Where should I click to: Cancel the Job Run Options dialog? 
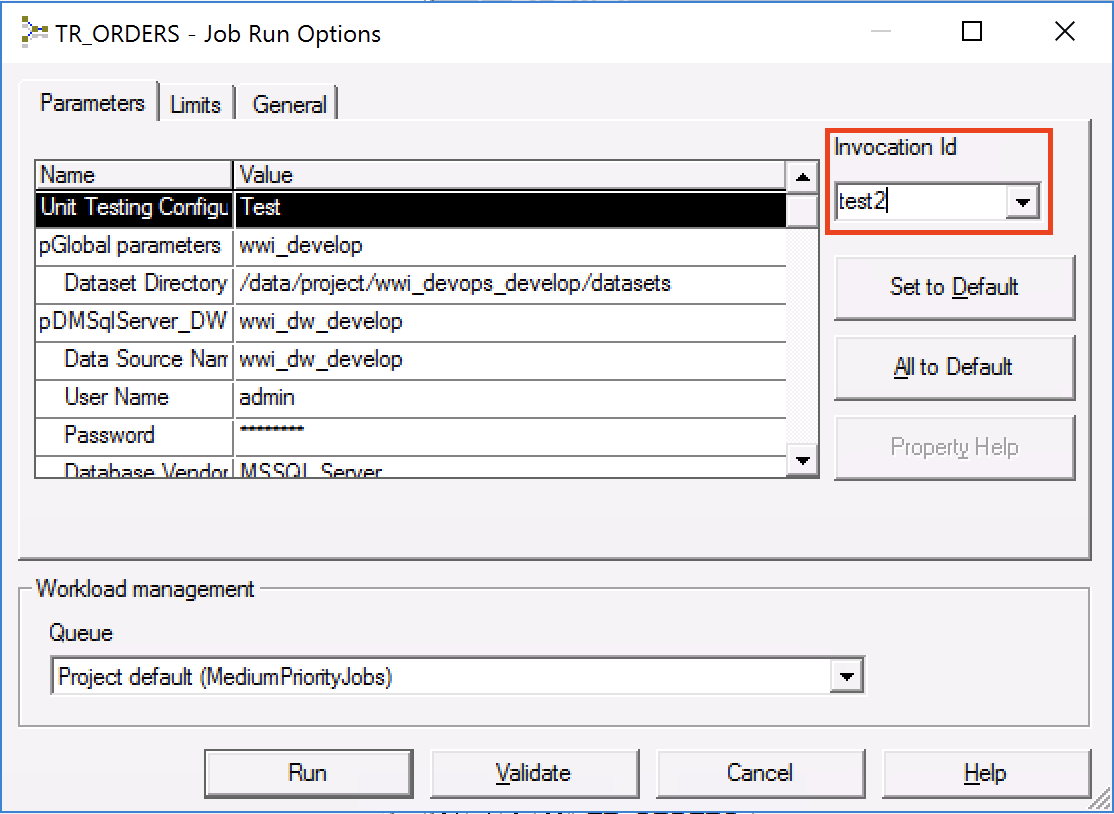759,773
